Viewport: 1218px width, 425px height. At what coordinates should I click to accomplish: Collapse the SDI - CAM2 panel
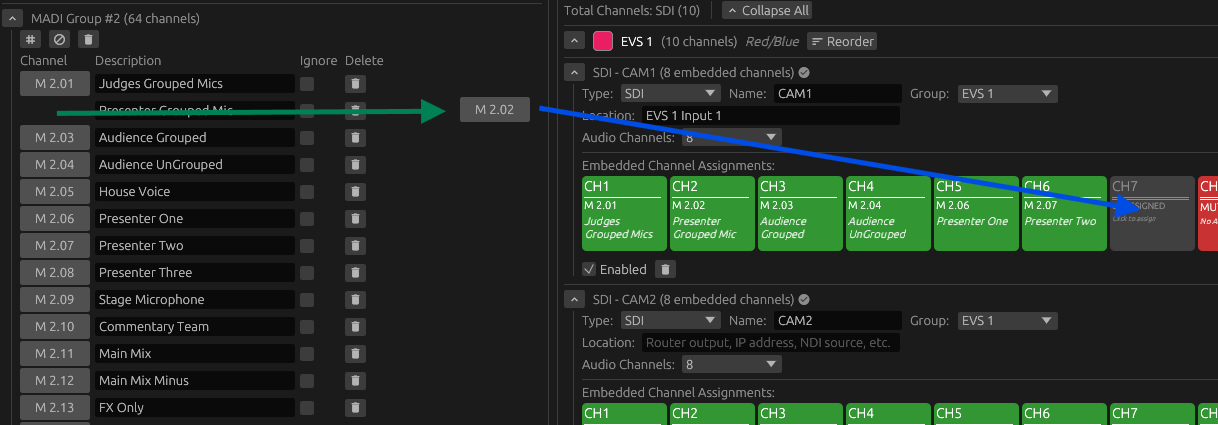[x=574, y=298]
